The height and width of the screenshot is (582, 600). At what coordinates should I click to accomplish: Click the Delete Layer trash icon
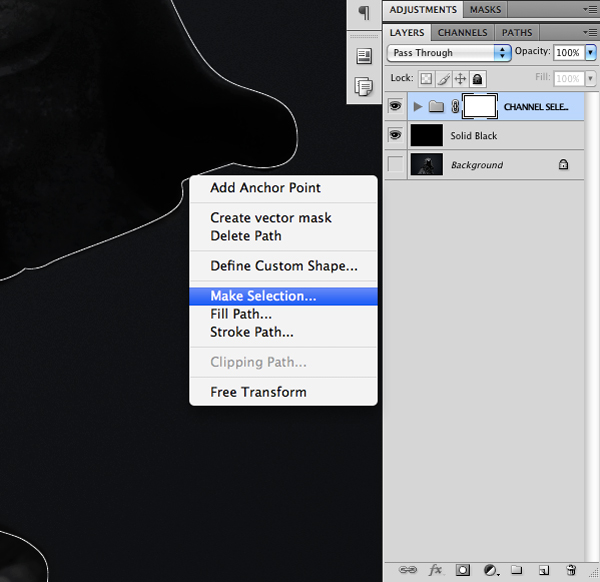click(x=571, y=570)
